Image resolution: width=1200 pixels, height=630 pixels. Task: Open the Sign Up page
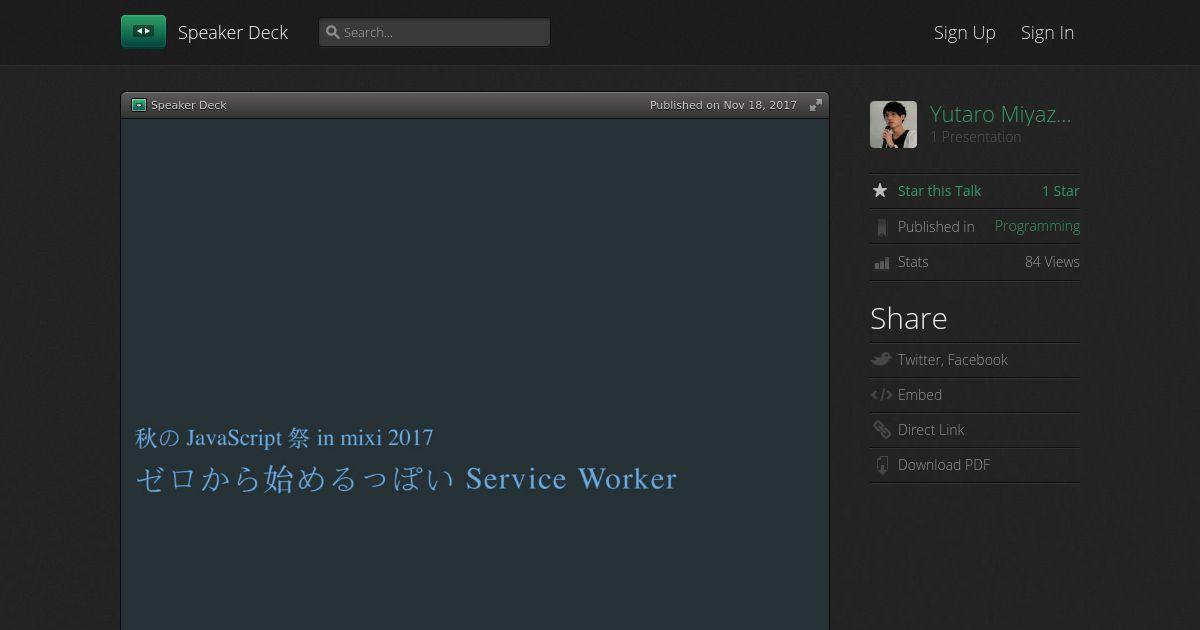click(x=965, y=32)
